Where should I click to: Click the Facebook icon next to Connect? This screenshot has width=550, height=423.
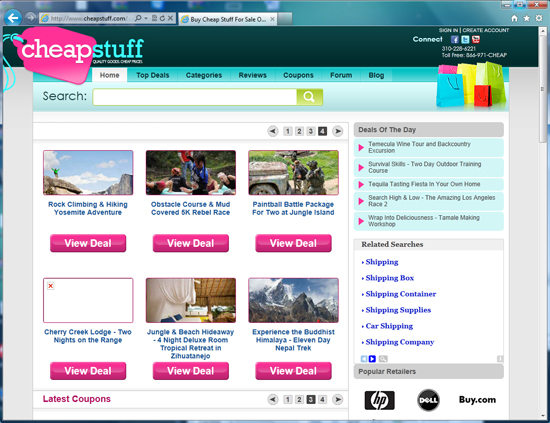coord(455,39)
